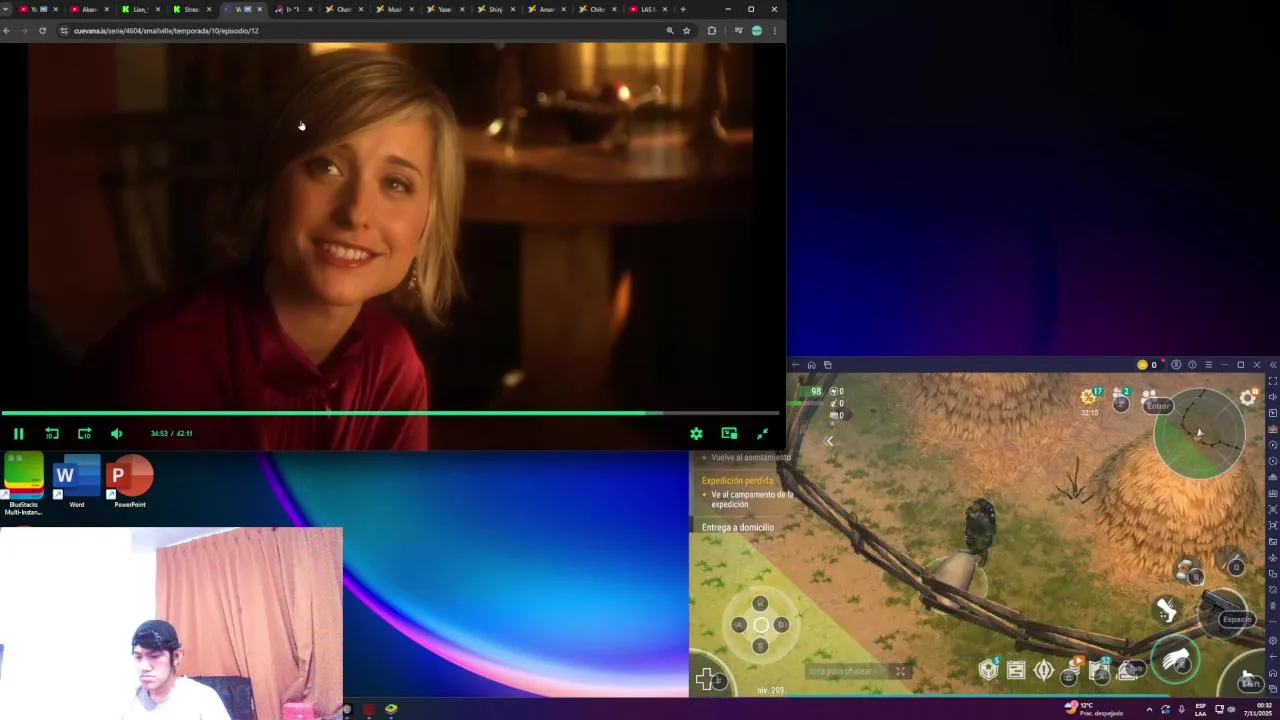
Task: Select the Expedición perdida quest
Action: [737, 481]
